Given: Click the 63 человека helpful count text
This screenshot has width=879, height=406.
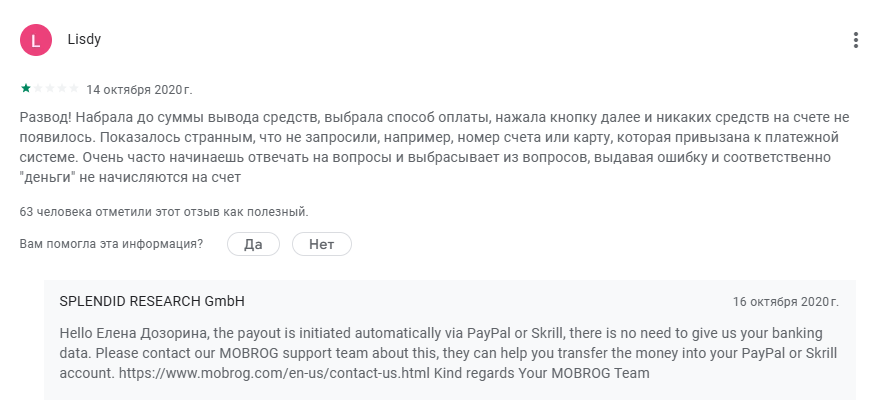Looking at the screenshot, I should pos(164,212).
